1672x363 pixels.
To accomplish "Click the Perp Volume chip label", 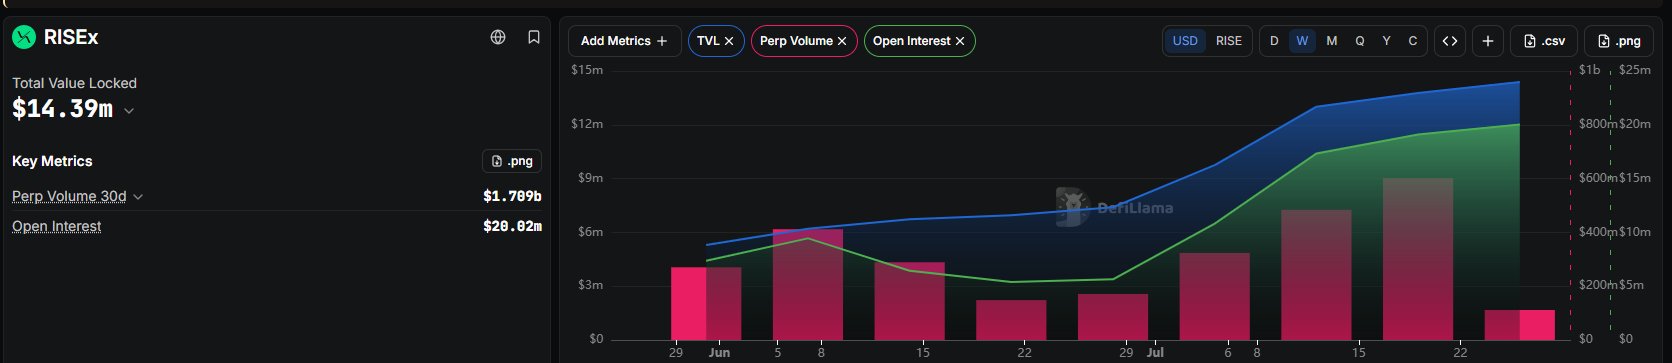I will pyautogui.click(x=796, y=41).
